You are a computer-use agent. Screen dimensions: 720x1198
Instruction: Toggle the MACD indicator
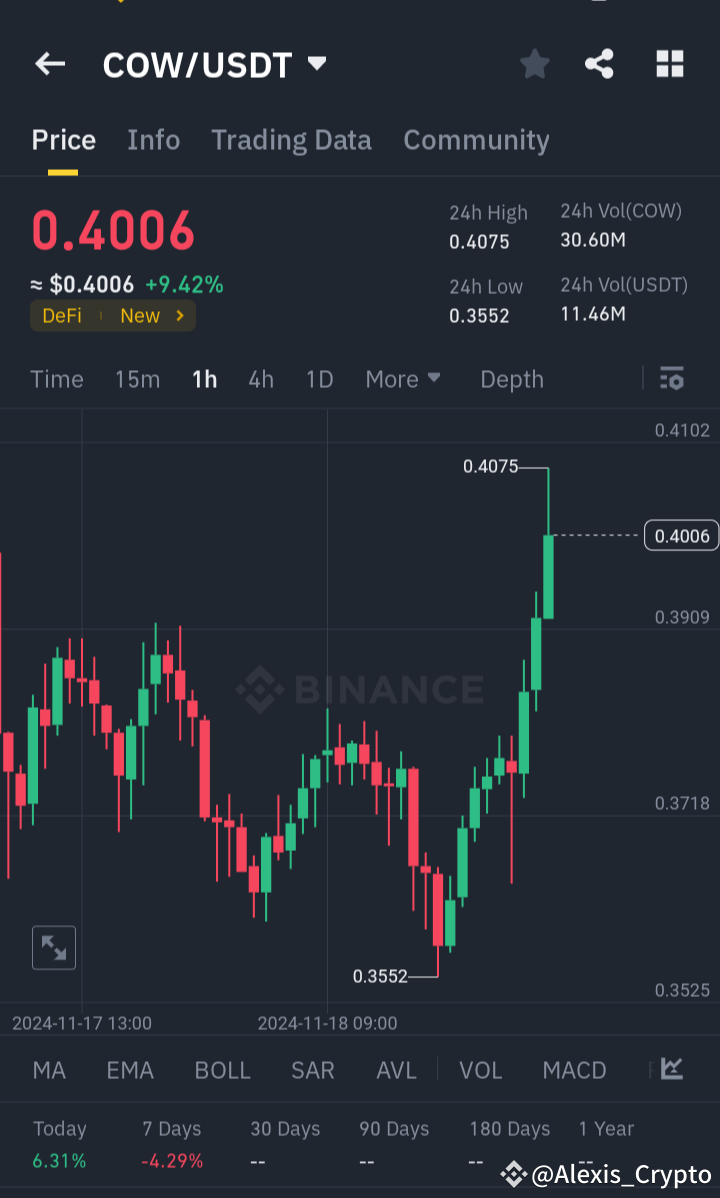(574, 1070)
